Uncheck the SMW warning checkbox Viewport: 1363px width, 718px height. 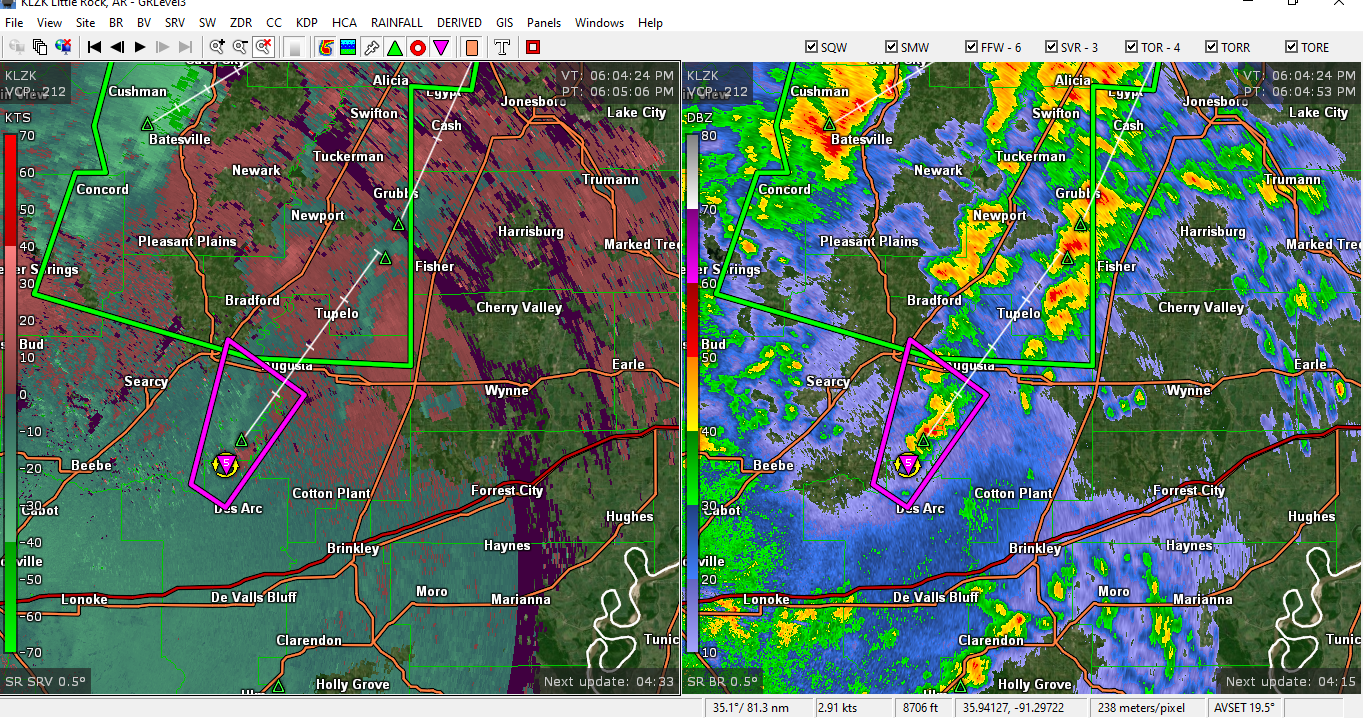pos(891,47)
